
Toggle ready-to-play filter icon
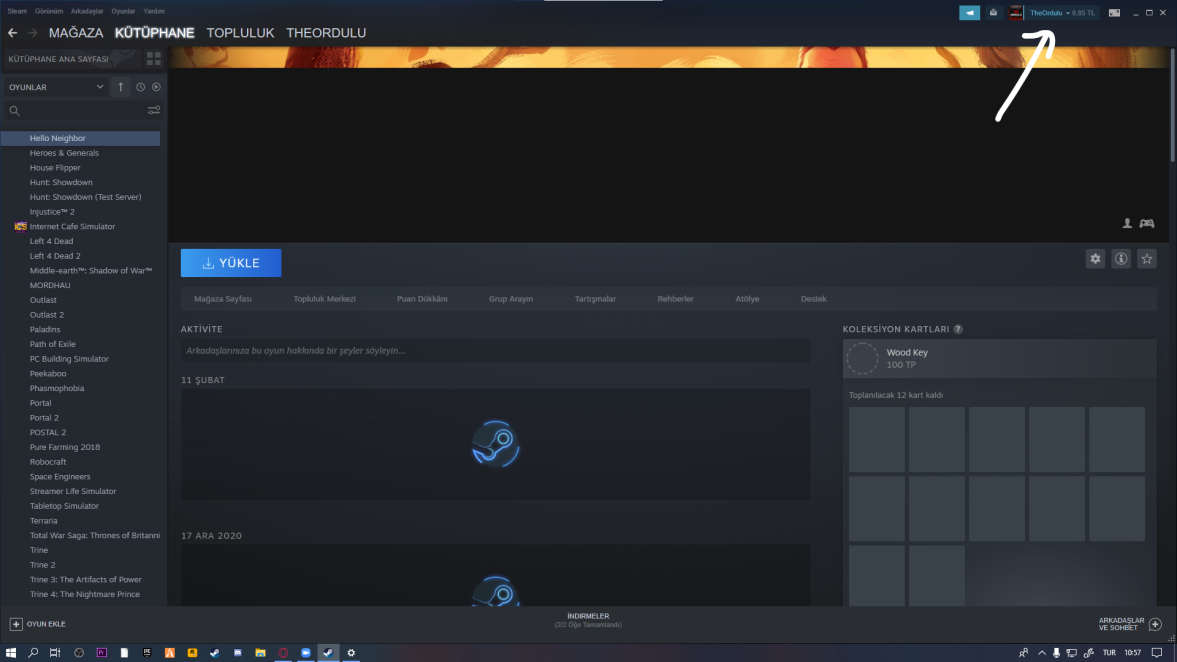click(156, 87)
